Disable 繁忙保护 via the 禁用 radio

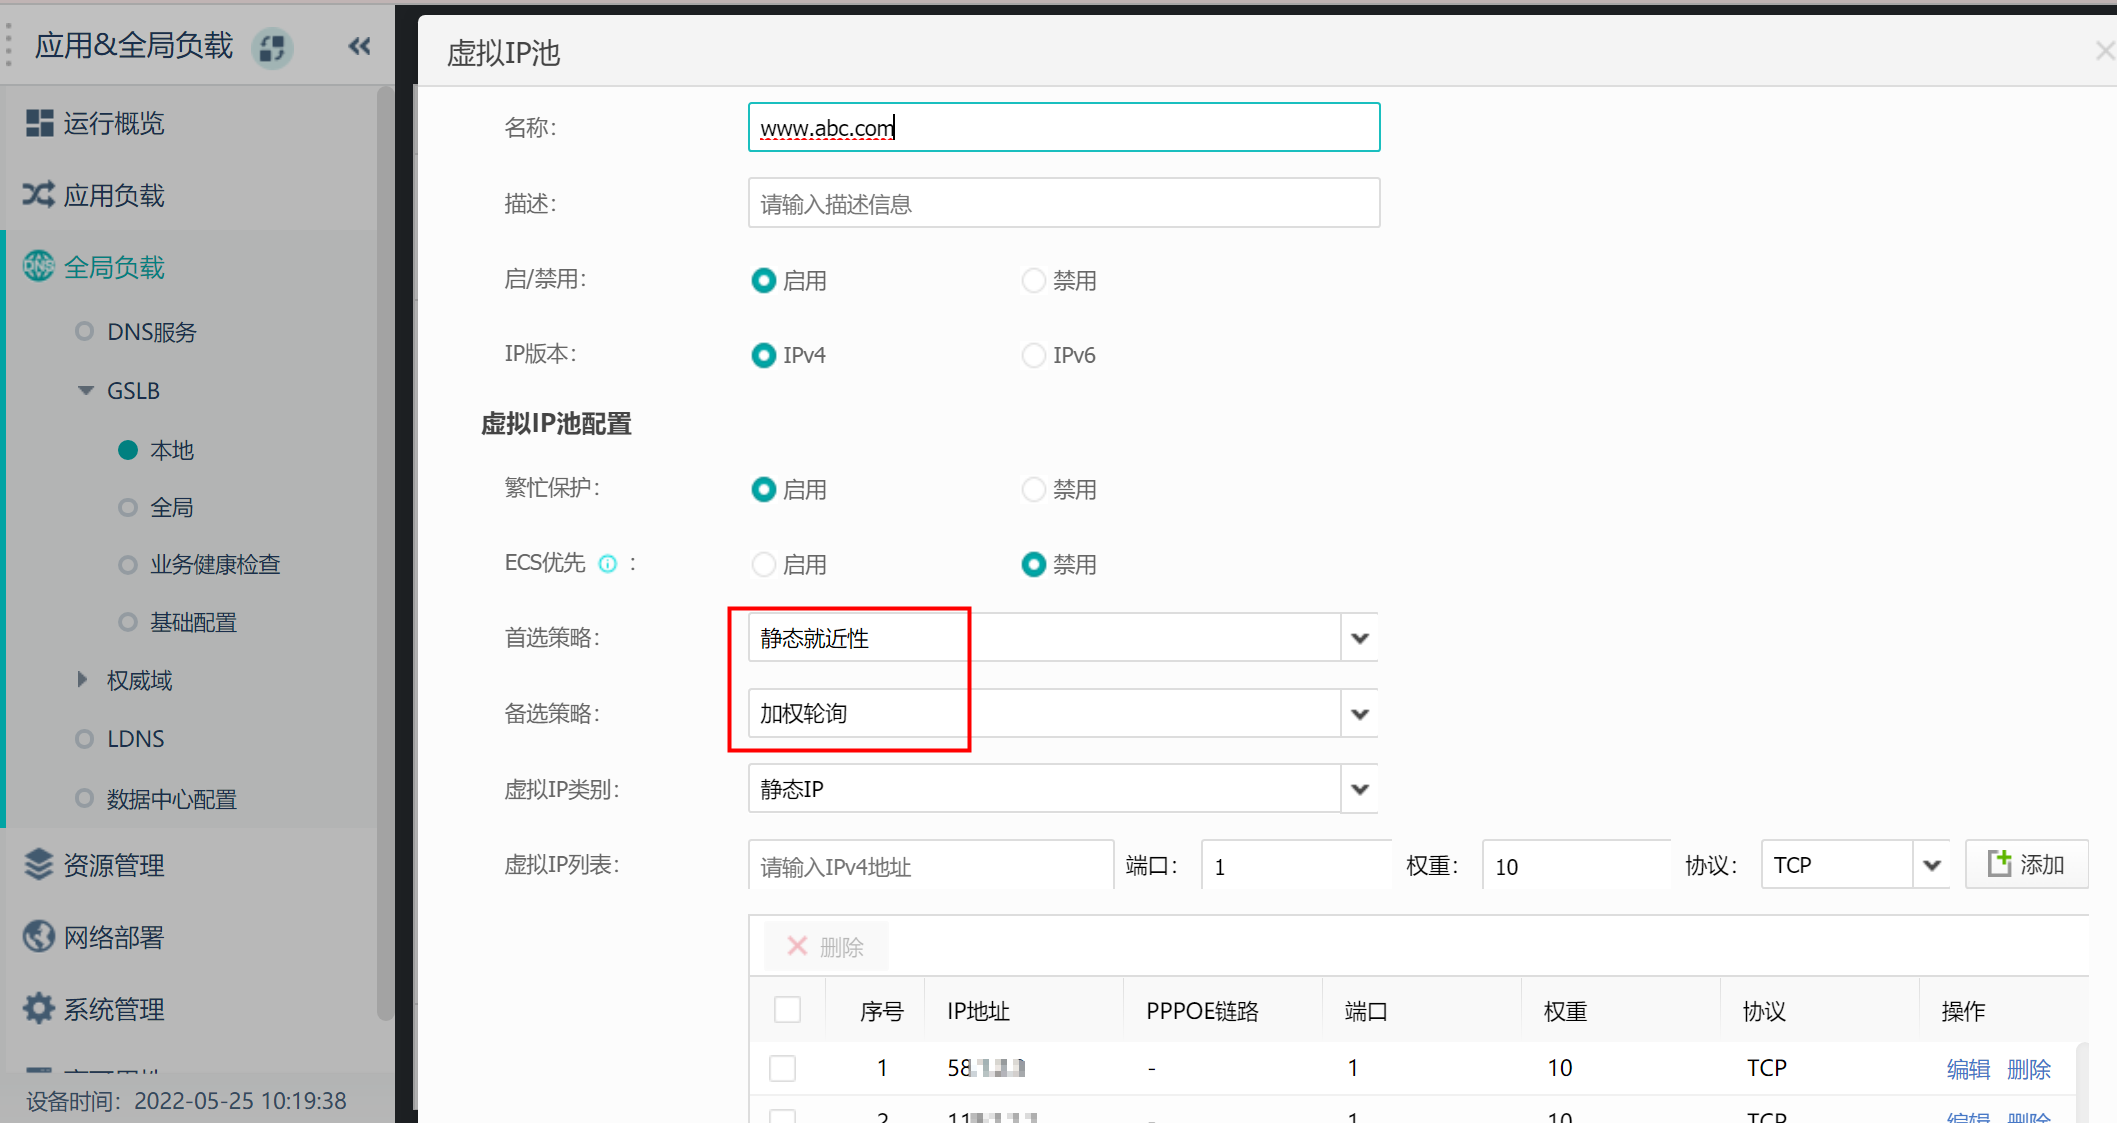(1033, 490)
